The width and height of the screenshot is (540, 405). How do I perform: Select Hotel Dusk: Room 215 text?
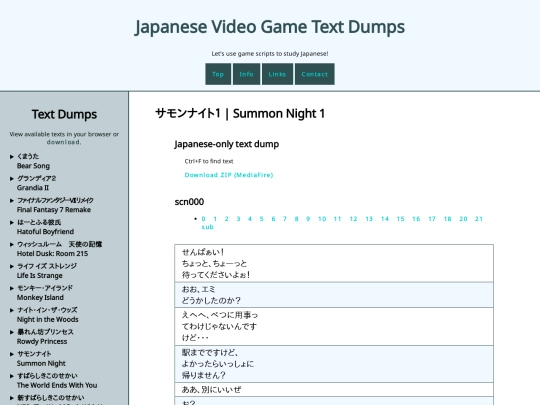click(52, 253)
